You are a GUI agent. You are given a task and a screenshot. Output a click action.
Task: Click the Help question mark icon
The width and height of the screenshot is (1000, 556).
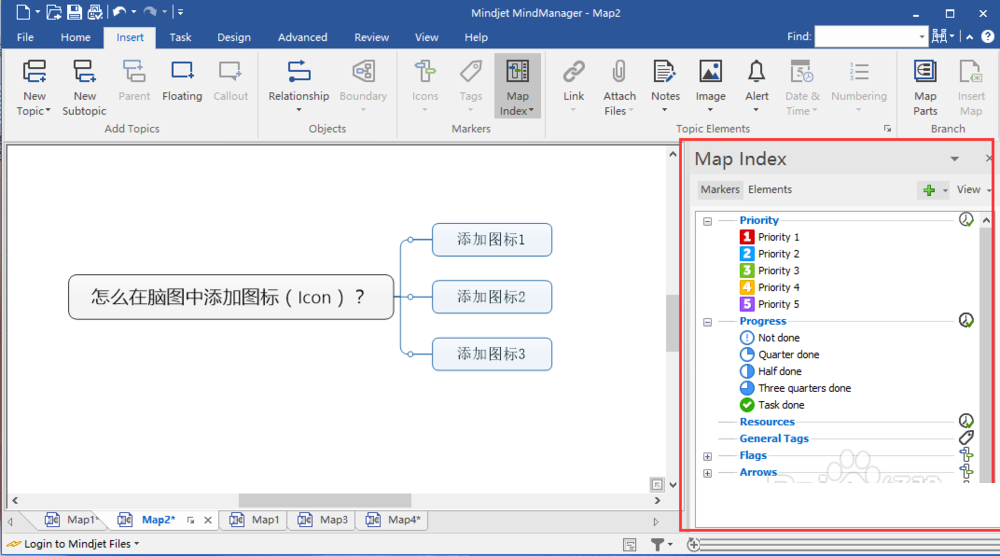coord(987,37)
